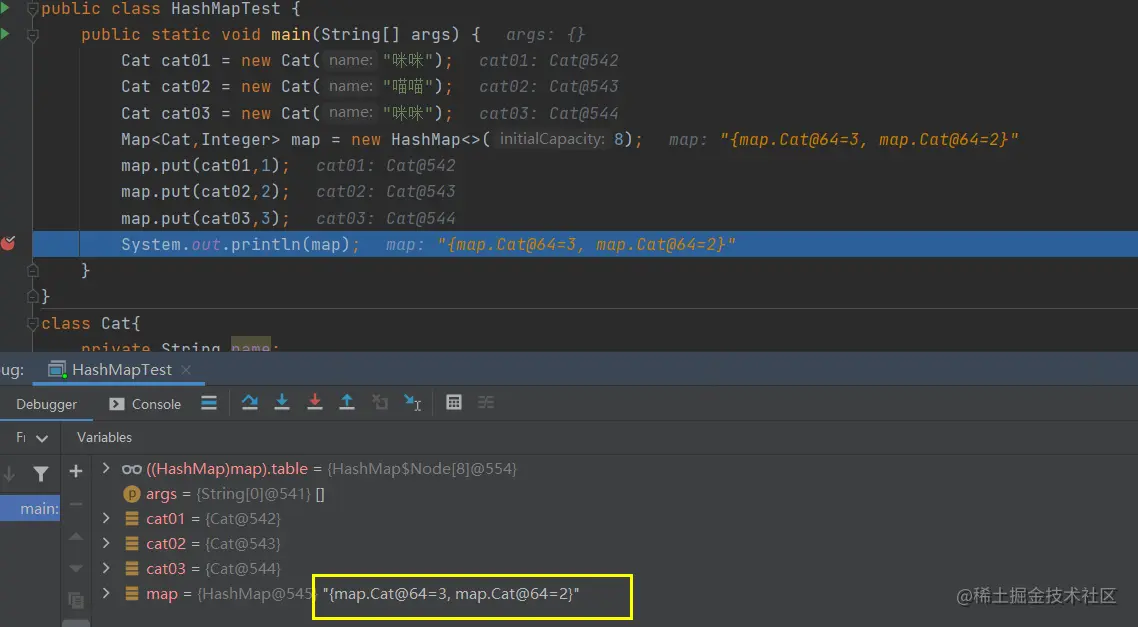Open the frames dropdown chevron
Screen dimensions: 1138x627
click(x=42, y=438)
